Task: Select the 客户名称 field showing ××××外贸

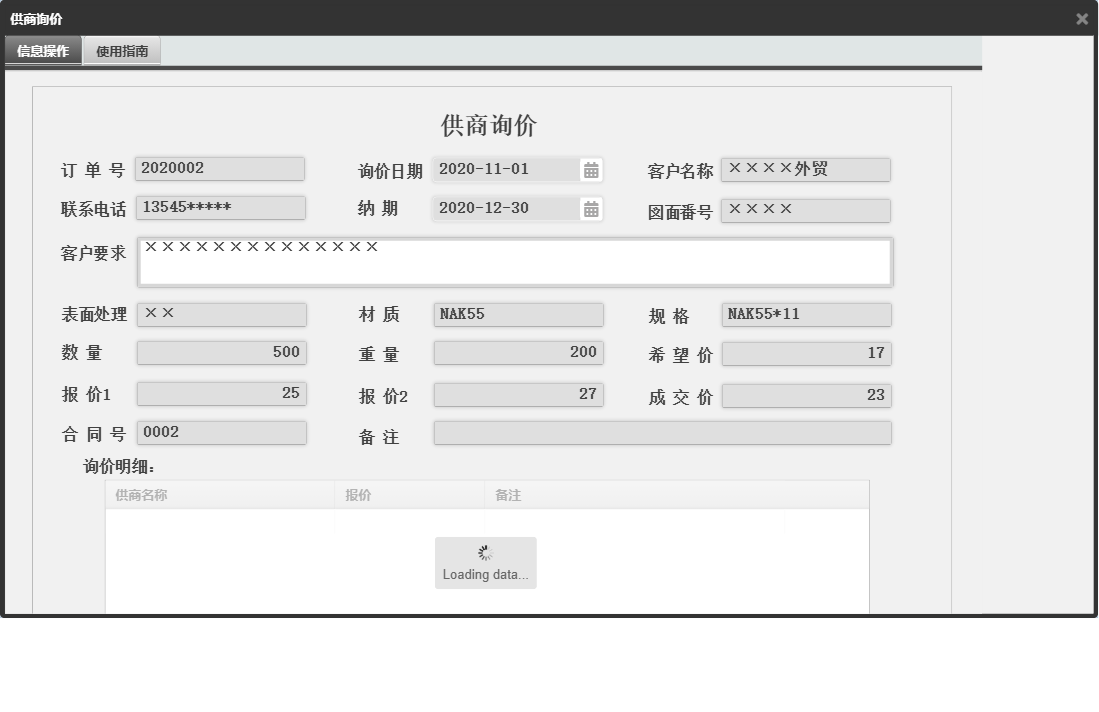Action: (806, 169)
